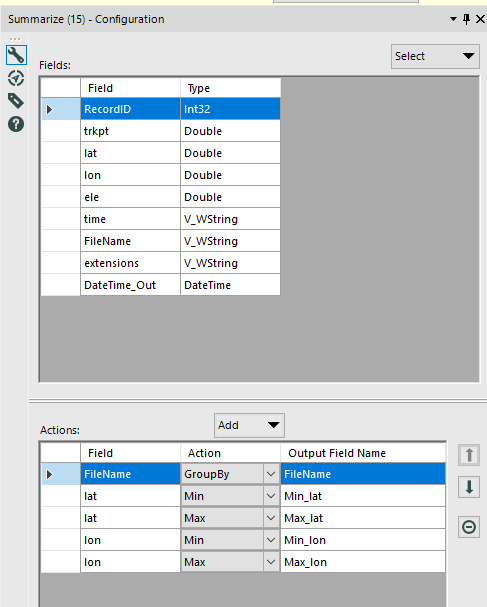487x607 pixels.
Task: Move selected action down with arrow
Action: coord(469,487)
